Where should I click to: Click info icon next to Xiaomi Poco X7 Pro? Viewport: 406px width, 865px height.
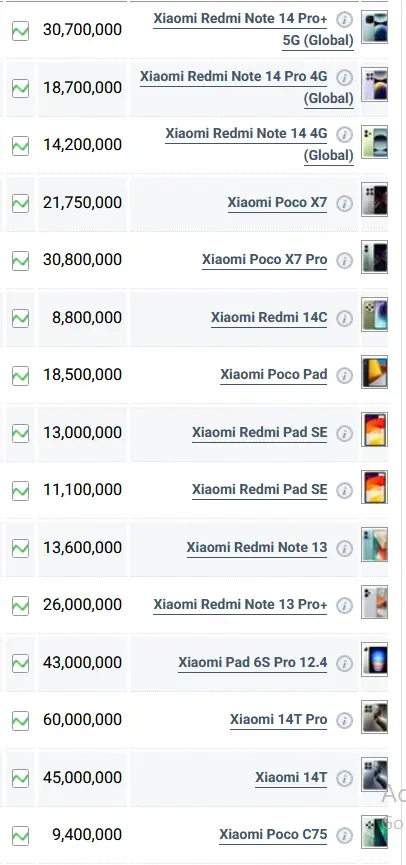pos(344,260)
